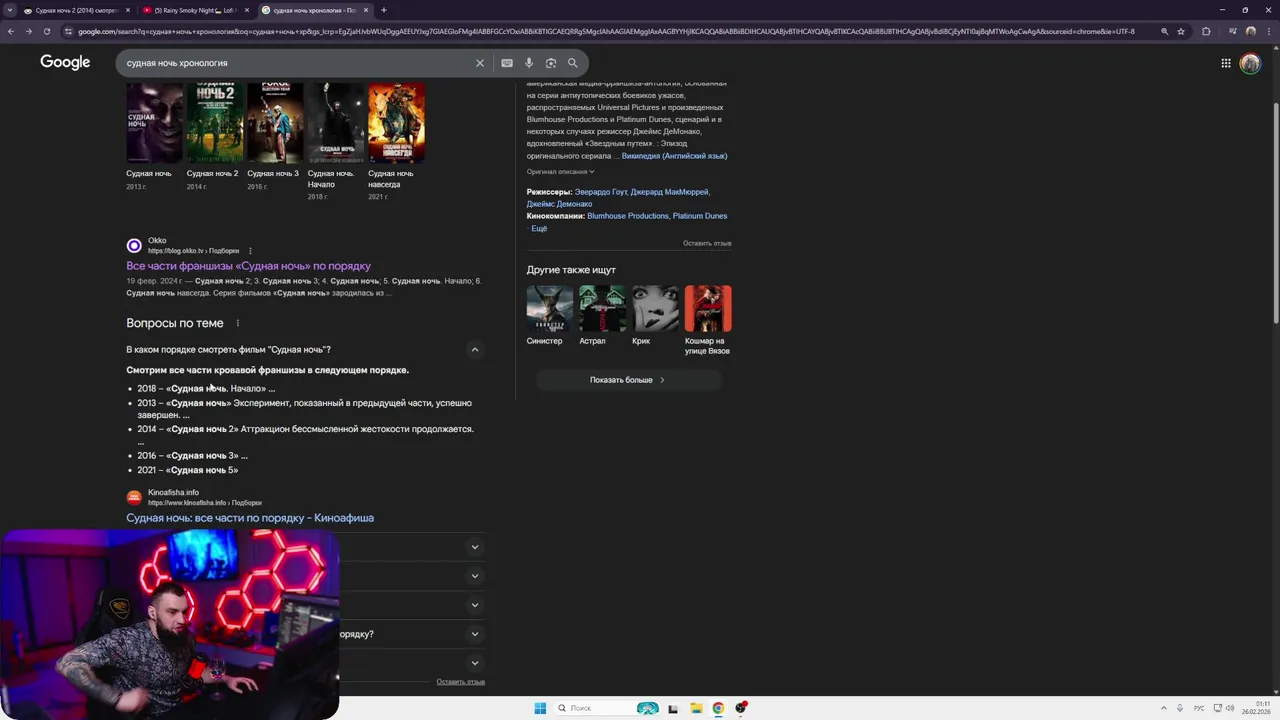Open the on-screen keyboard input tool

[x=507, y=63]
